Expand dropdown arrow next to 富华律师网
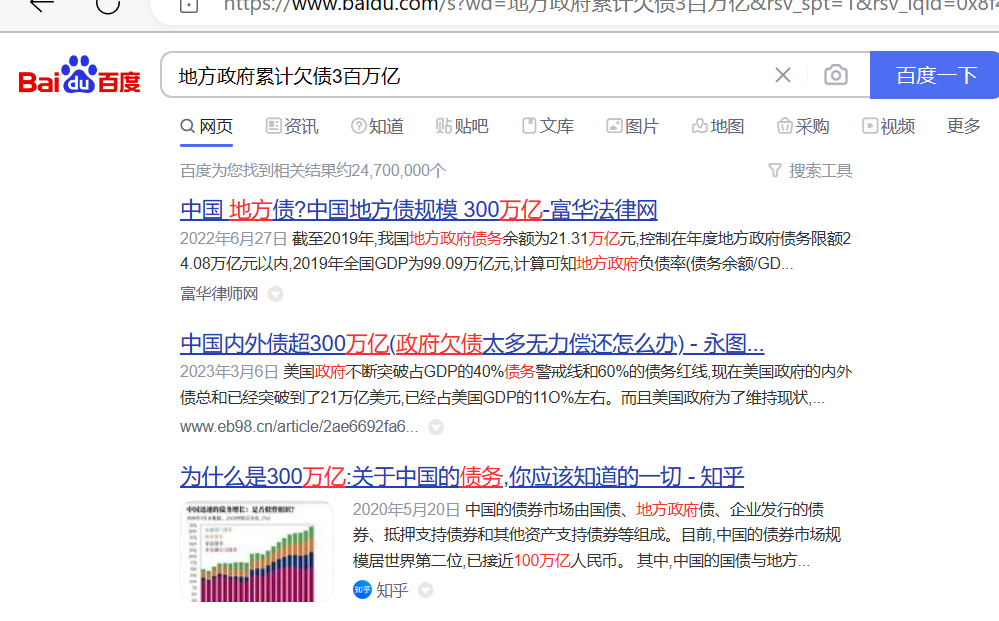The height and width of the screenshot is (621, 999). (275, 294)
